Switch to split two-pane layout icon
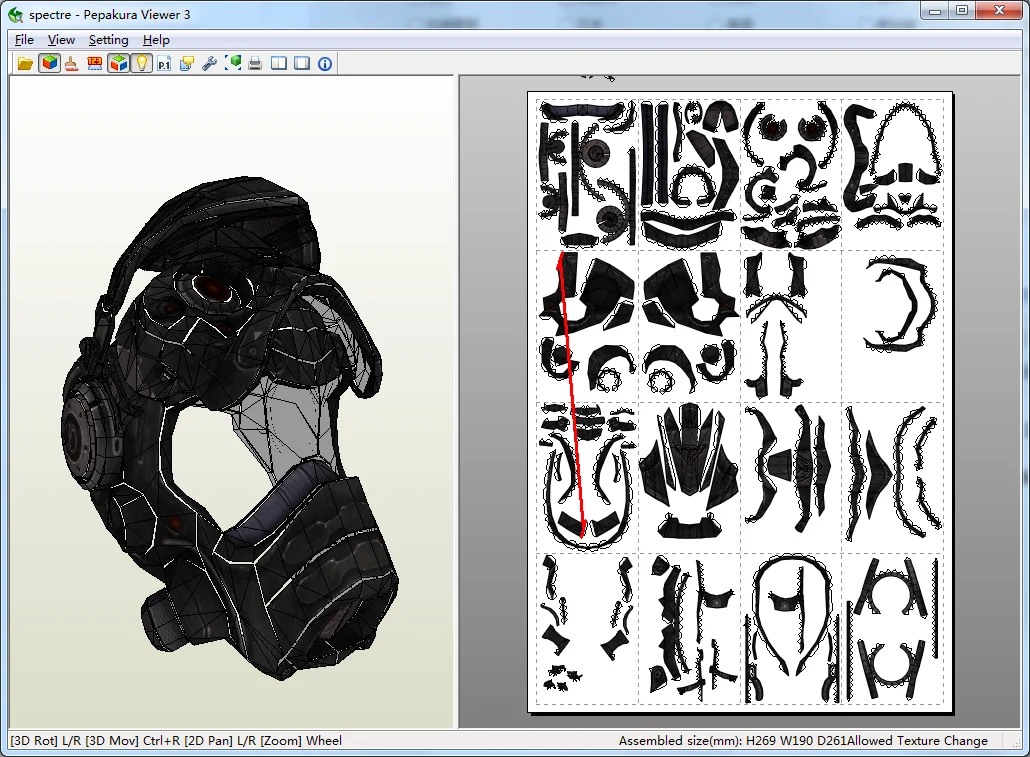 [279, 64]
